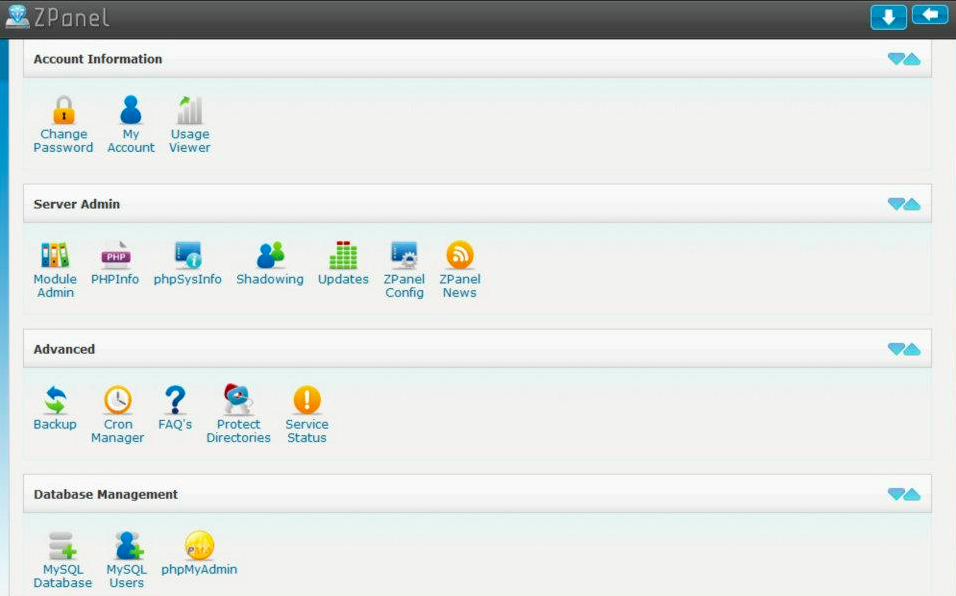Launch Cron Manager clock icon
Image resolution: width=956 pixels, height=596 pixels.
118,400
